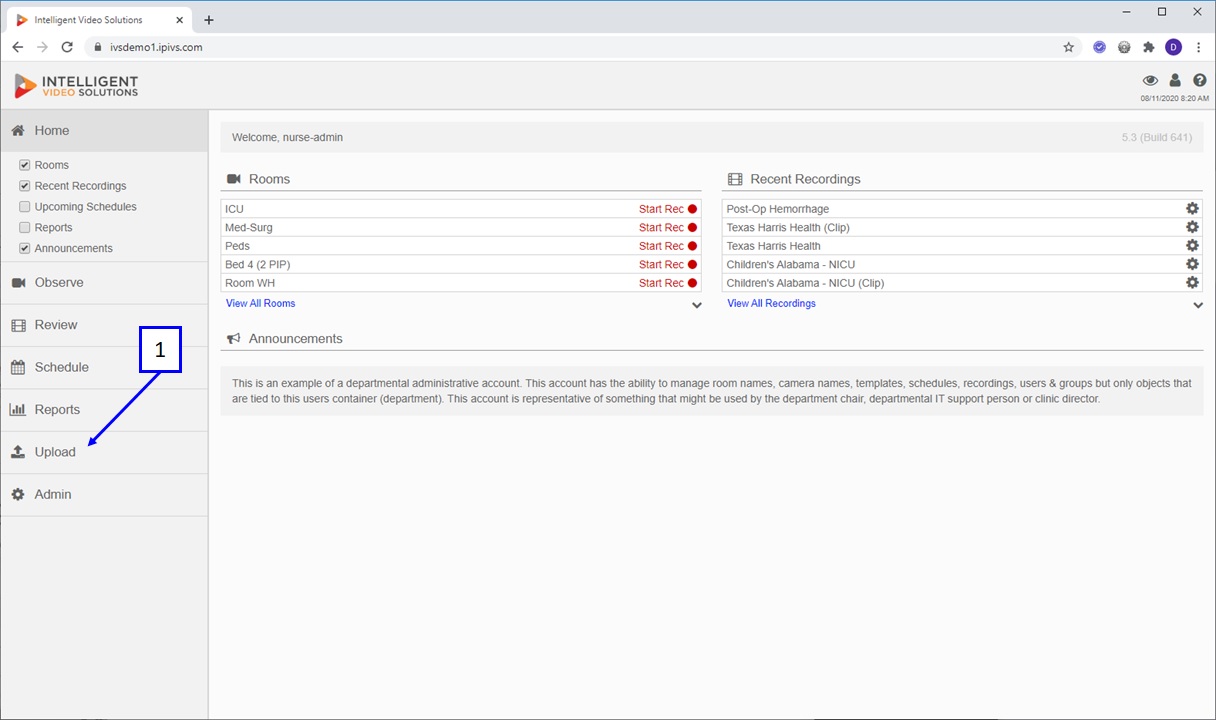Uncheck the Rooms checkbox in sidebar
Screen dimensions: 1216x720
25,165
